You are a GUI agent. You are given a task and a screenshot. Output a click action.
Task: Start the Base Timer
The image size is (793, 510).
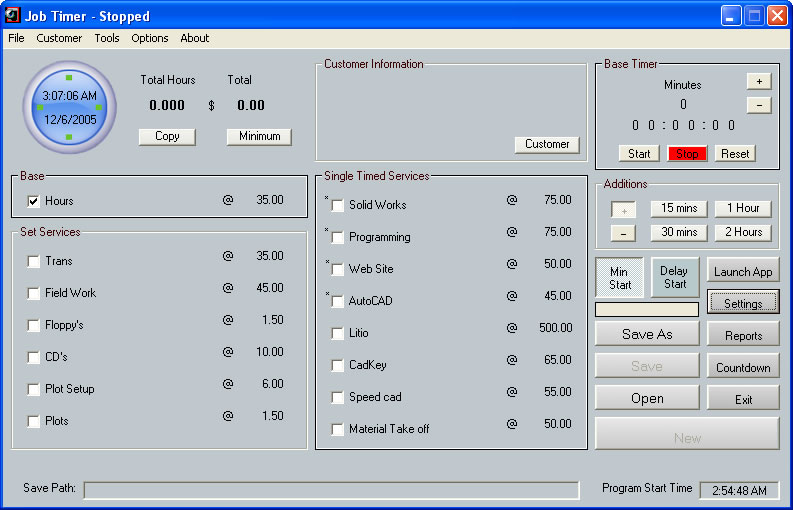(639, 154)
